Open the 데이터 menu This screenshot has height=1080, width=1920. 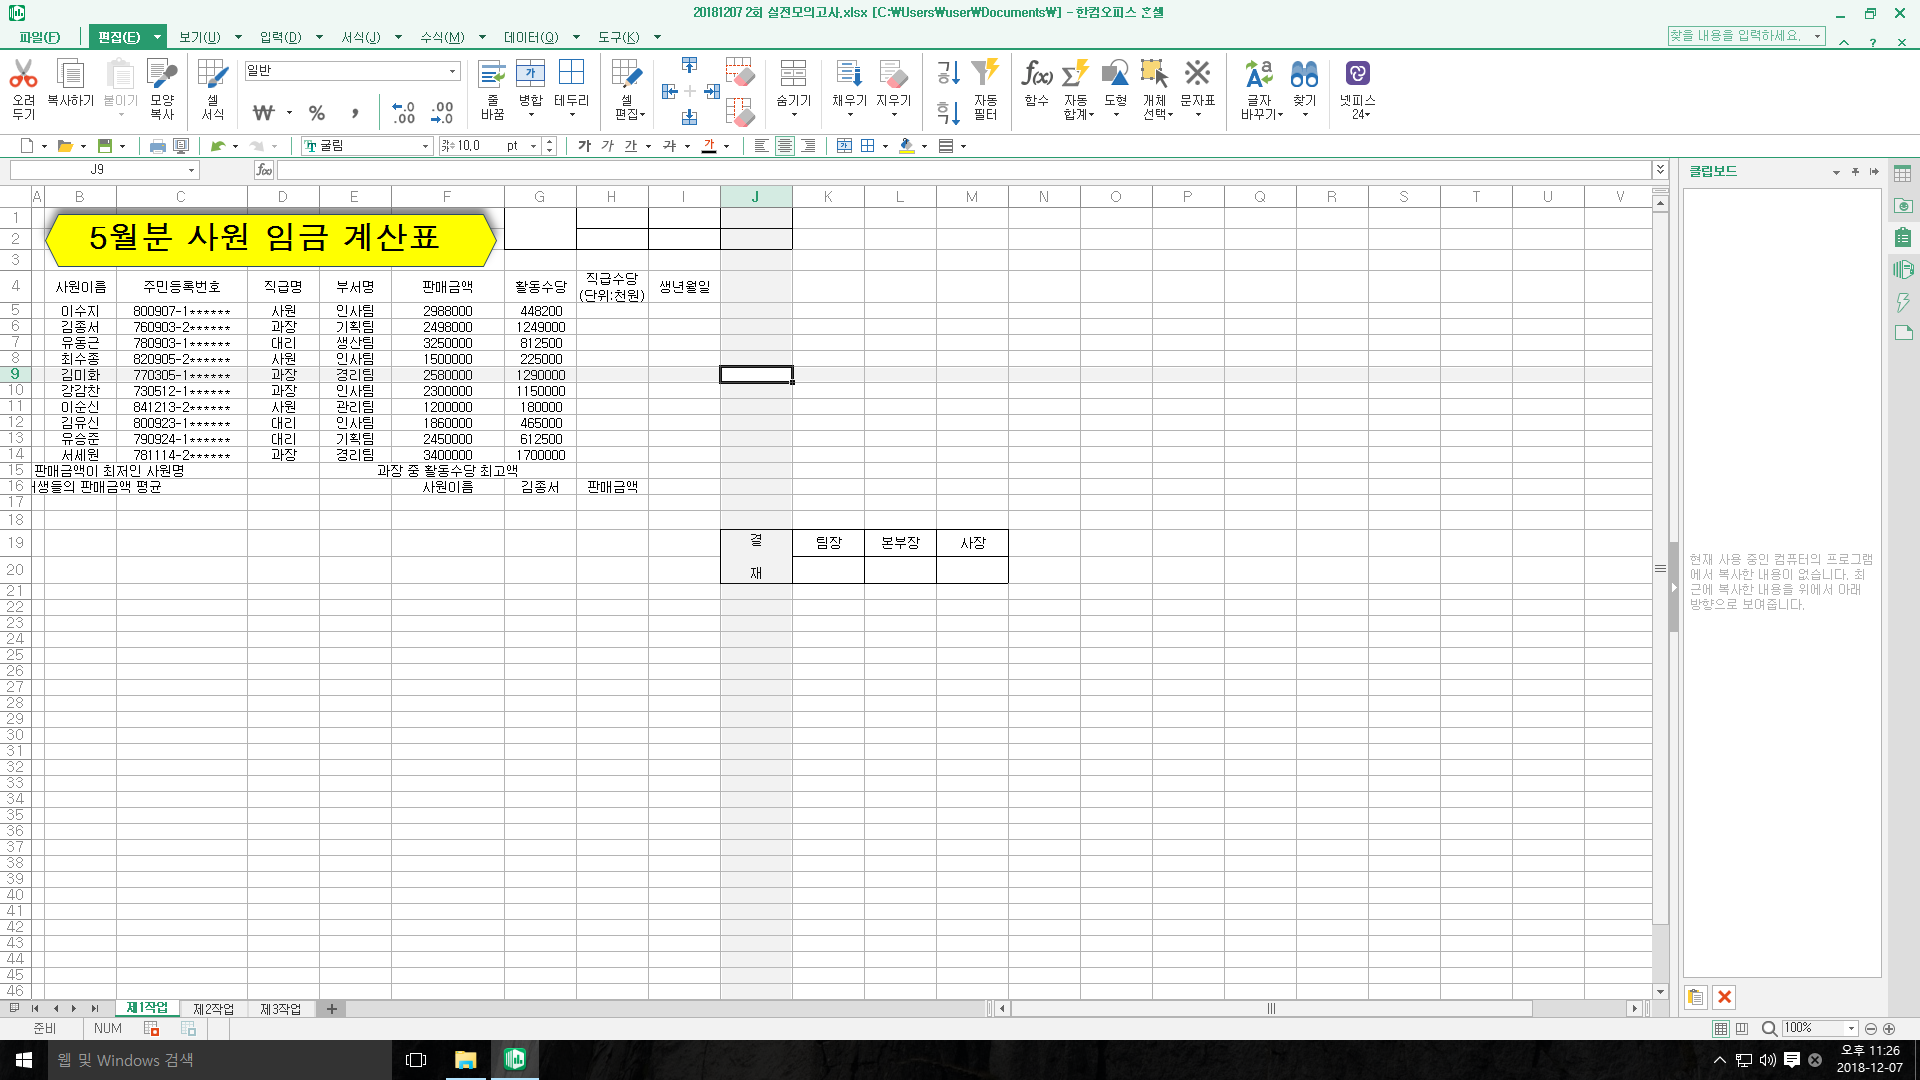point(531,37)
